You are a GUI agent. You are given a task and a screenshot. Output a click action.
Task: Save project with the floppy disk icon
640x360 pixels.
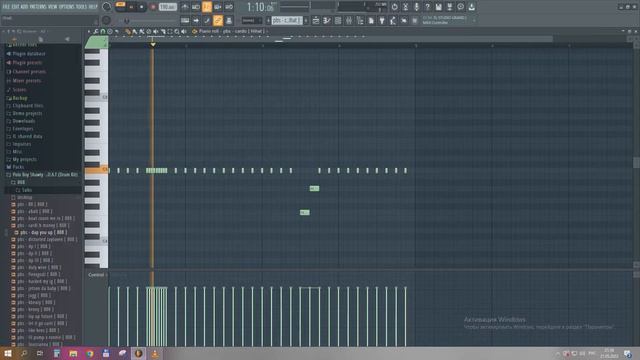pos(438,7)
